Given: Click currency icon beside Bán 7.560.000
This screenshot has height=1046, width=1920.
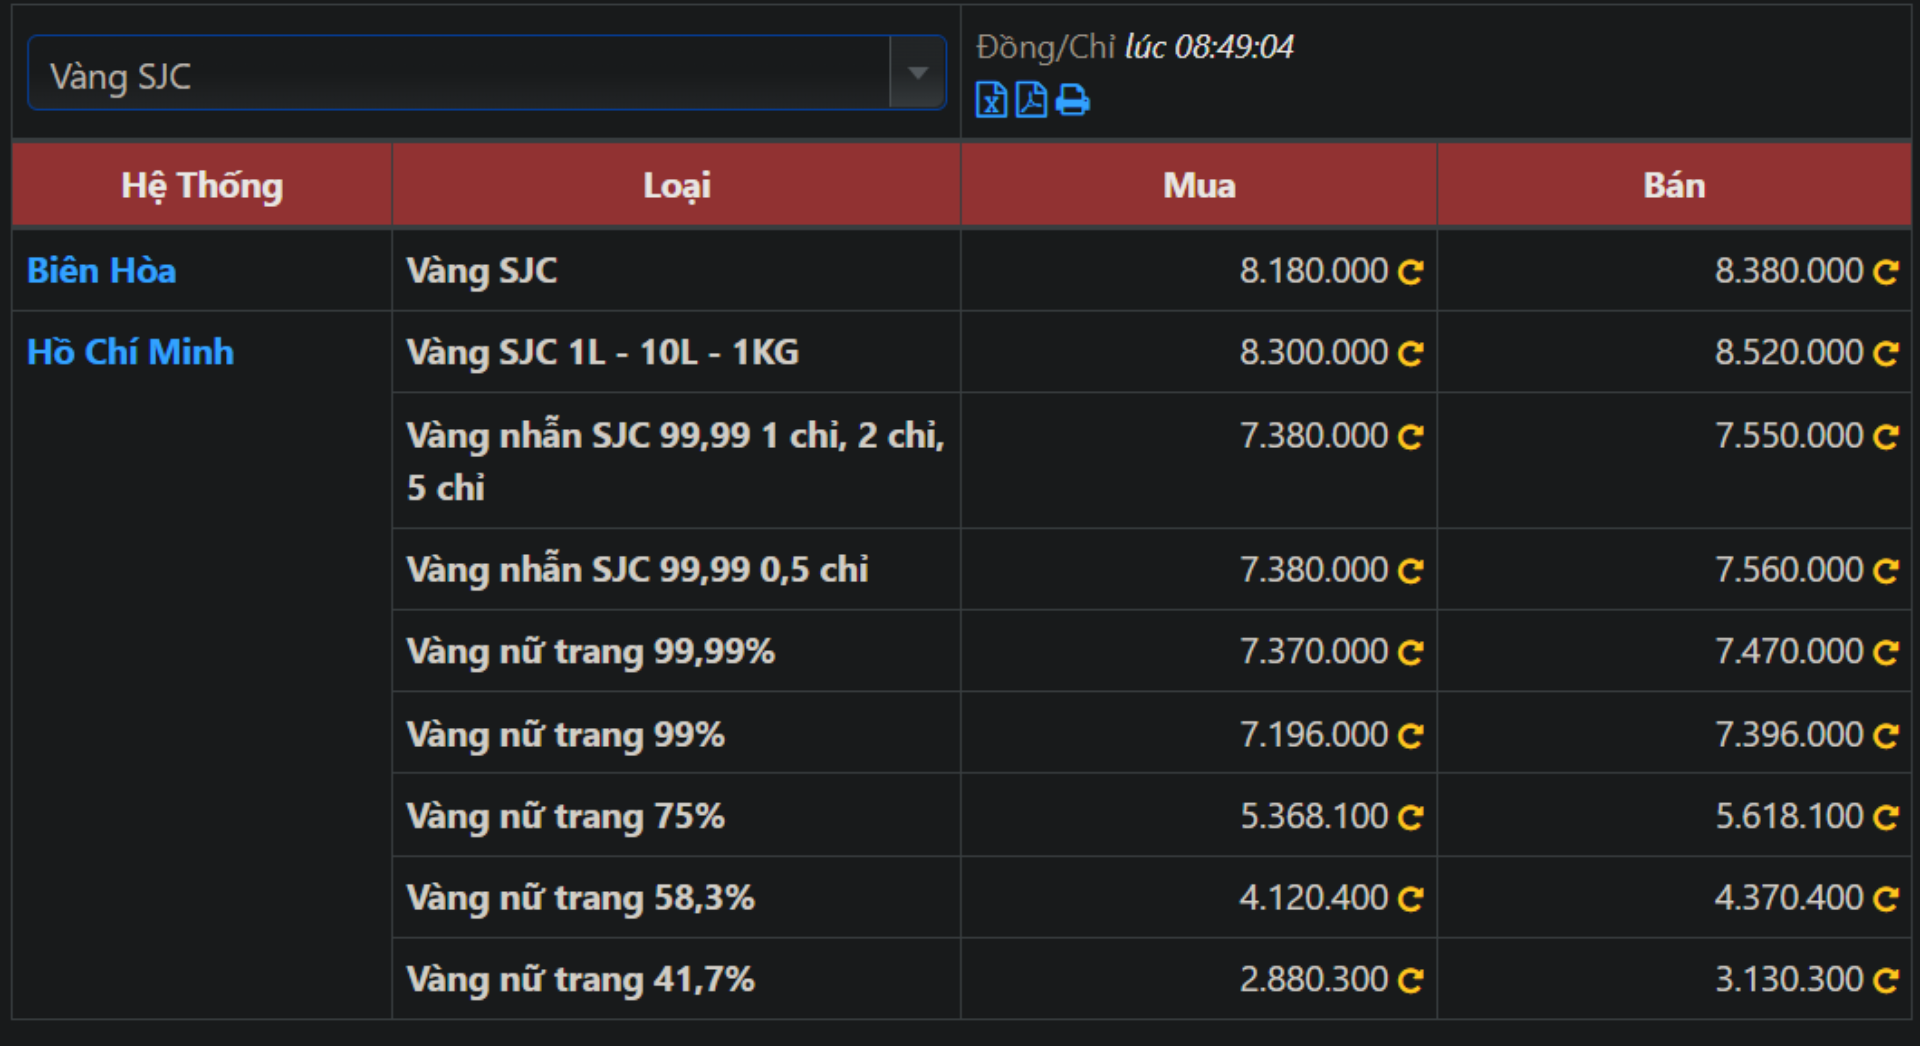Looking at the screenshot, I should 1886,571.
